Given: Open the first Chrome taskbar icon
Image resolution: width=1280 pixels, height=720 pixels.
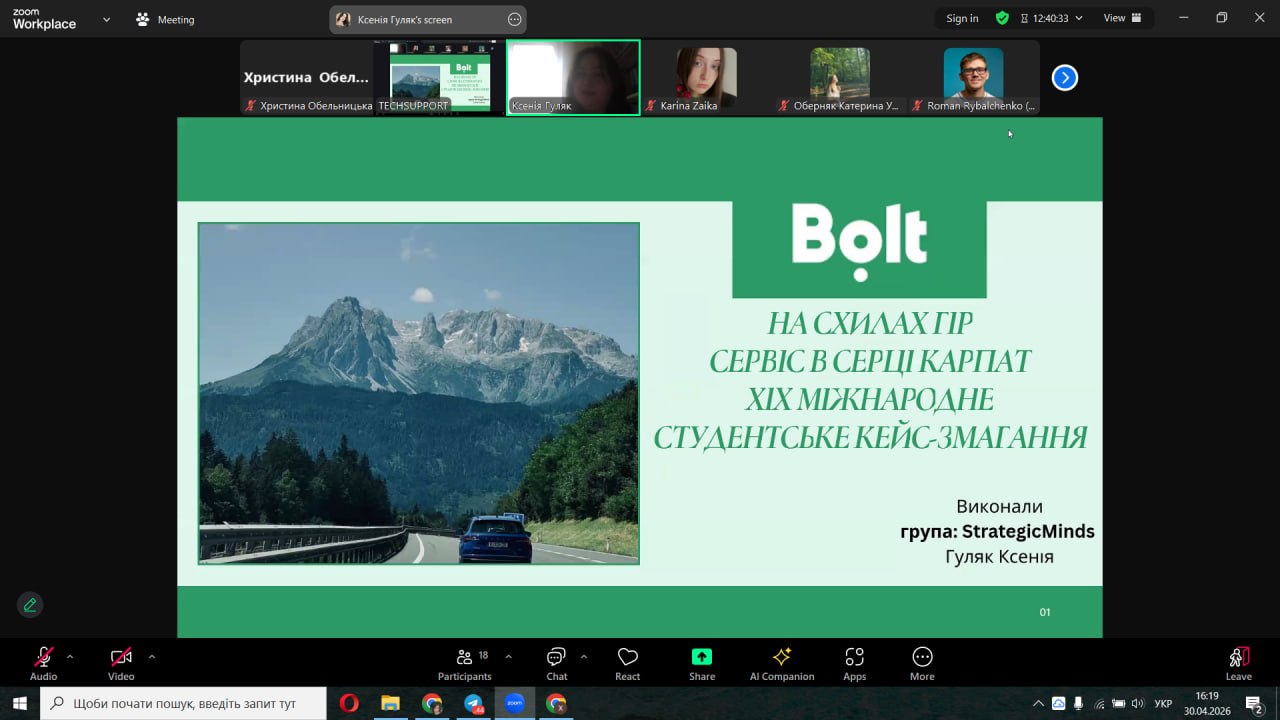Looking at the screenshot, I should (431, 703).
